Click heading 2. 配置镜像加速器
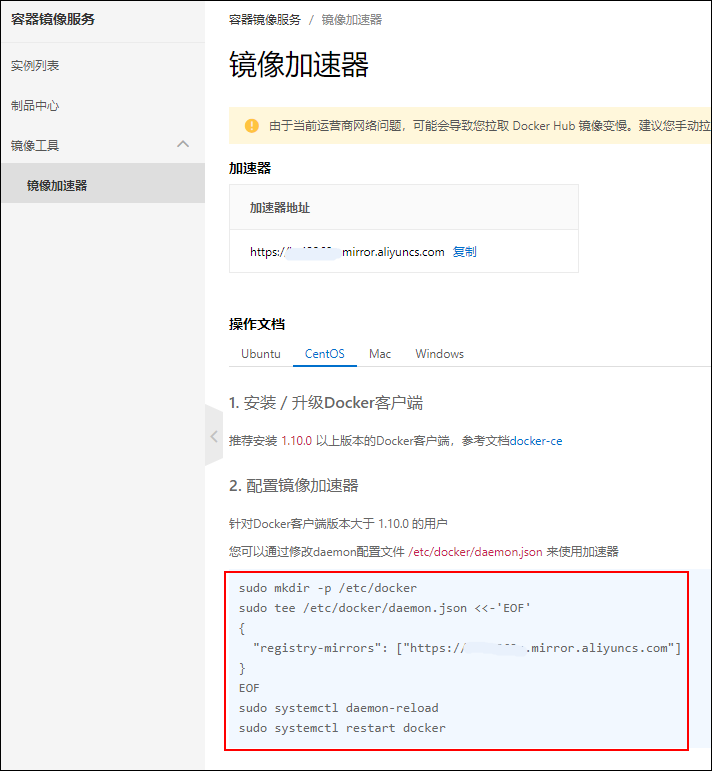The width and height of the screenshot is (712, 771). pyautogui.click(x=294, y=486)
